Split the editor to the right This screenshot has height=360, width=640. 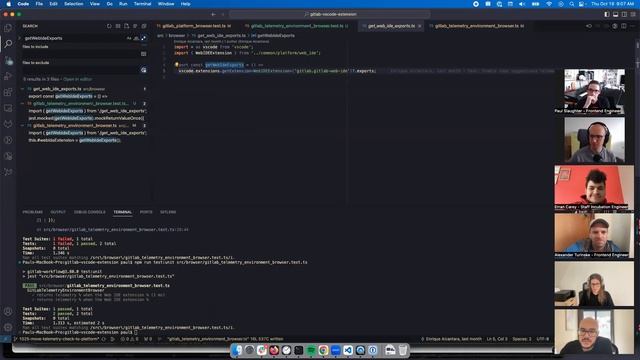click(624, 26)
